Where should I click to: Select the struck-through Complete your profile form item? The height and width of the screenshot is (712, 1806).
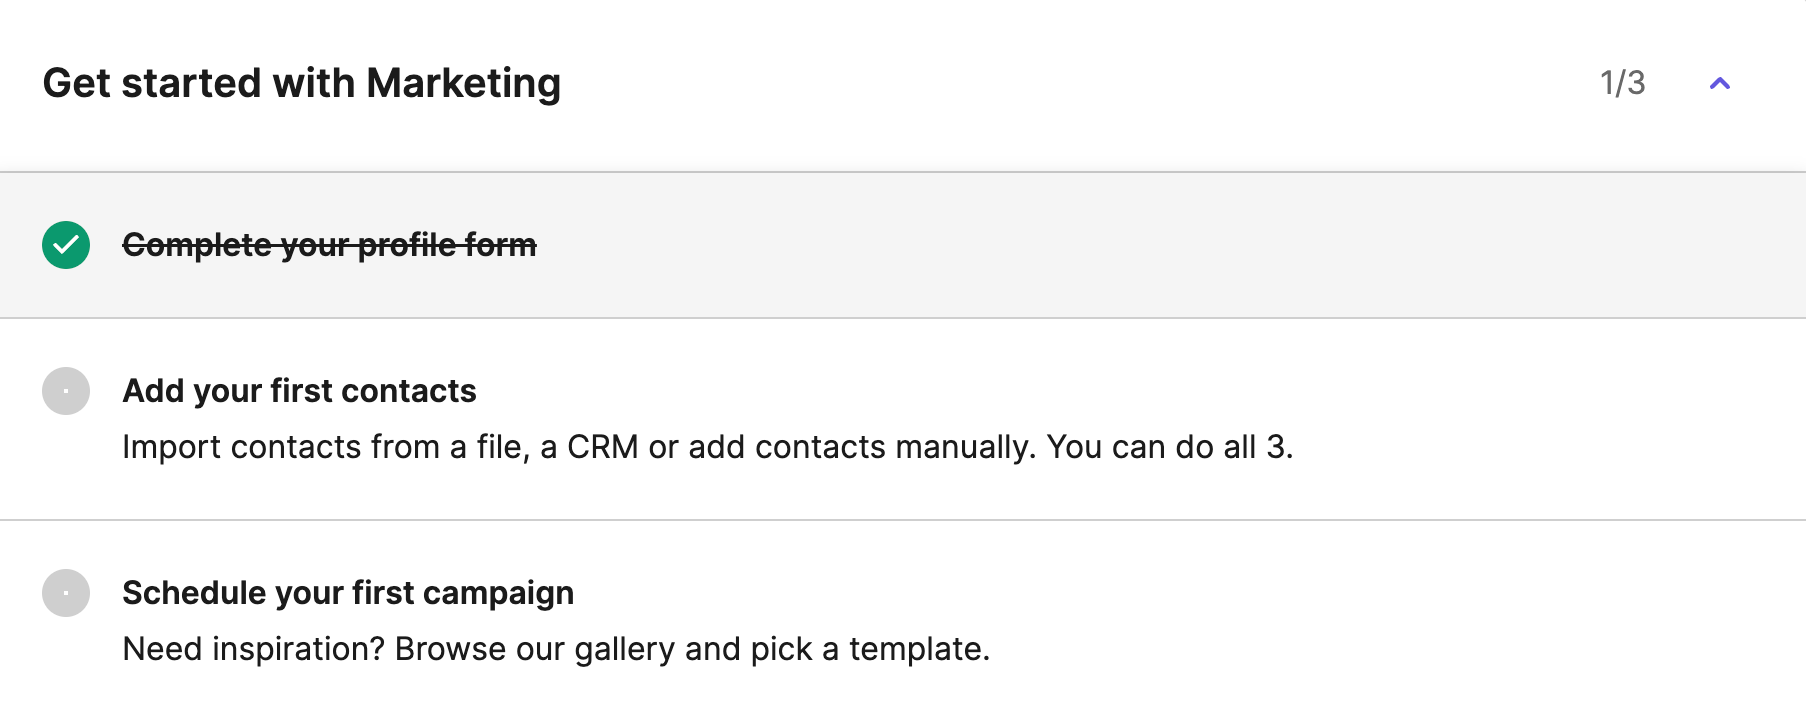pyautogui.click(x=329, y=245)
